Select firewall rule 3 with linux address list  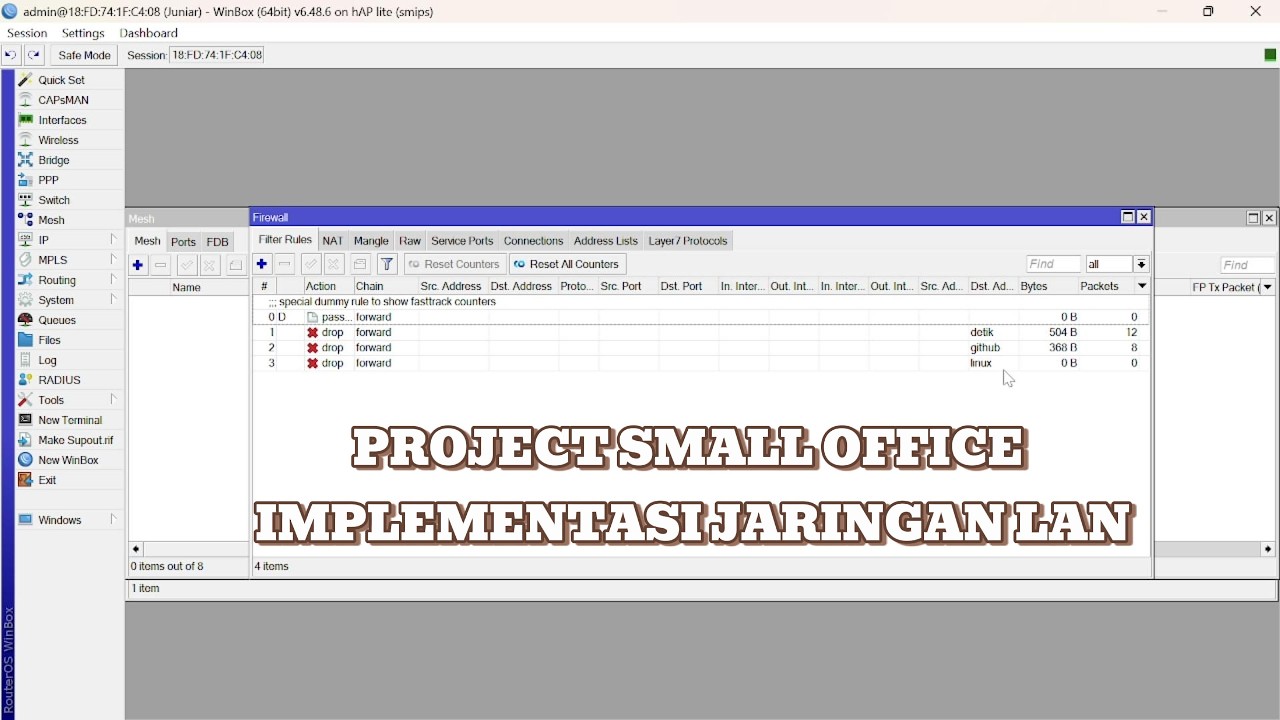coord(701,363)
